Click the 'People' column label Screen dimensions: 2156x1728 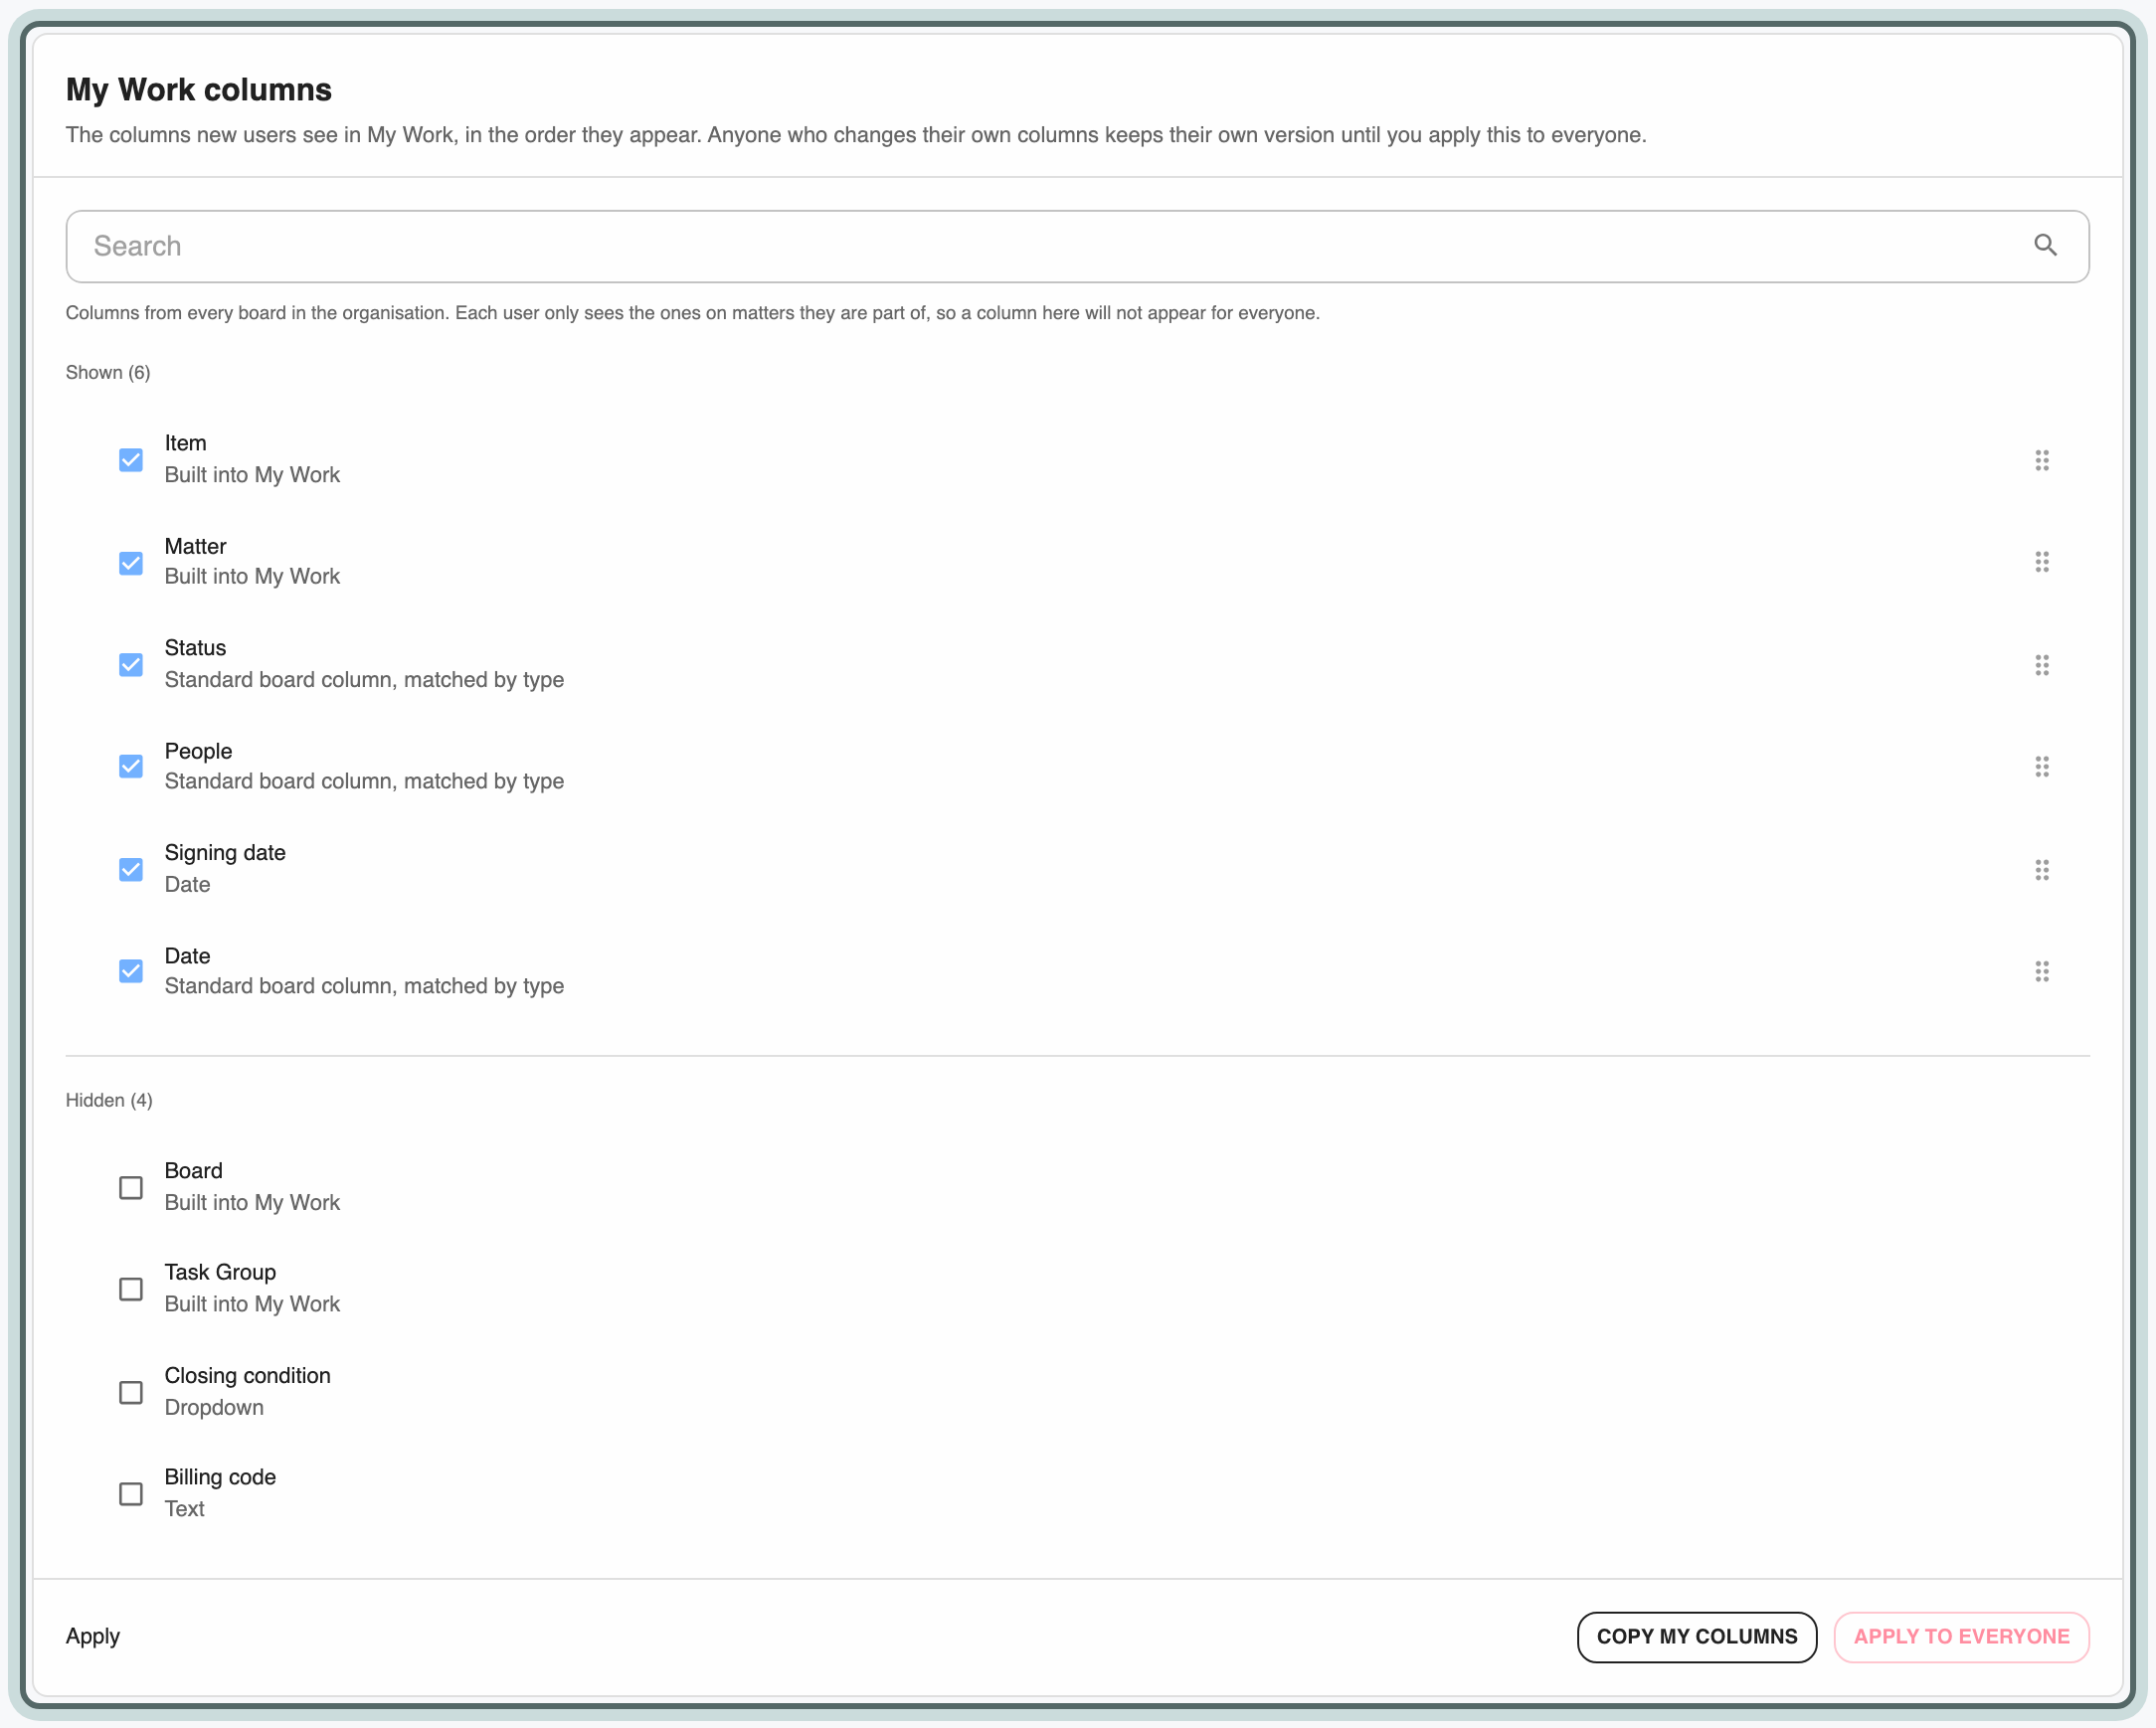[198, 751]
